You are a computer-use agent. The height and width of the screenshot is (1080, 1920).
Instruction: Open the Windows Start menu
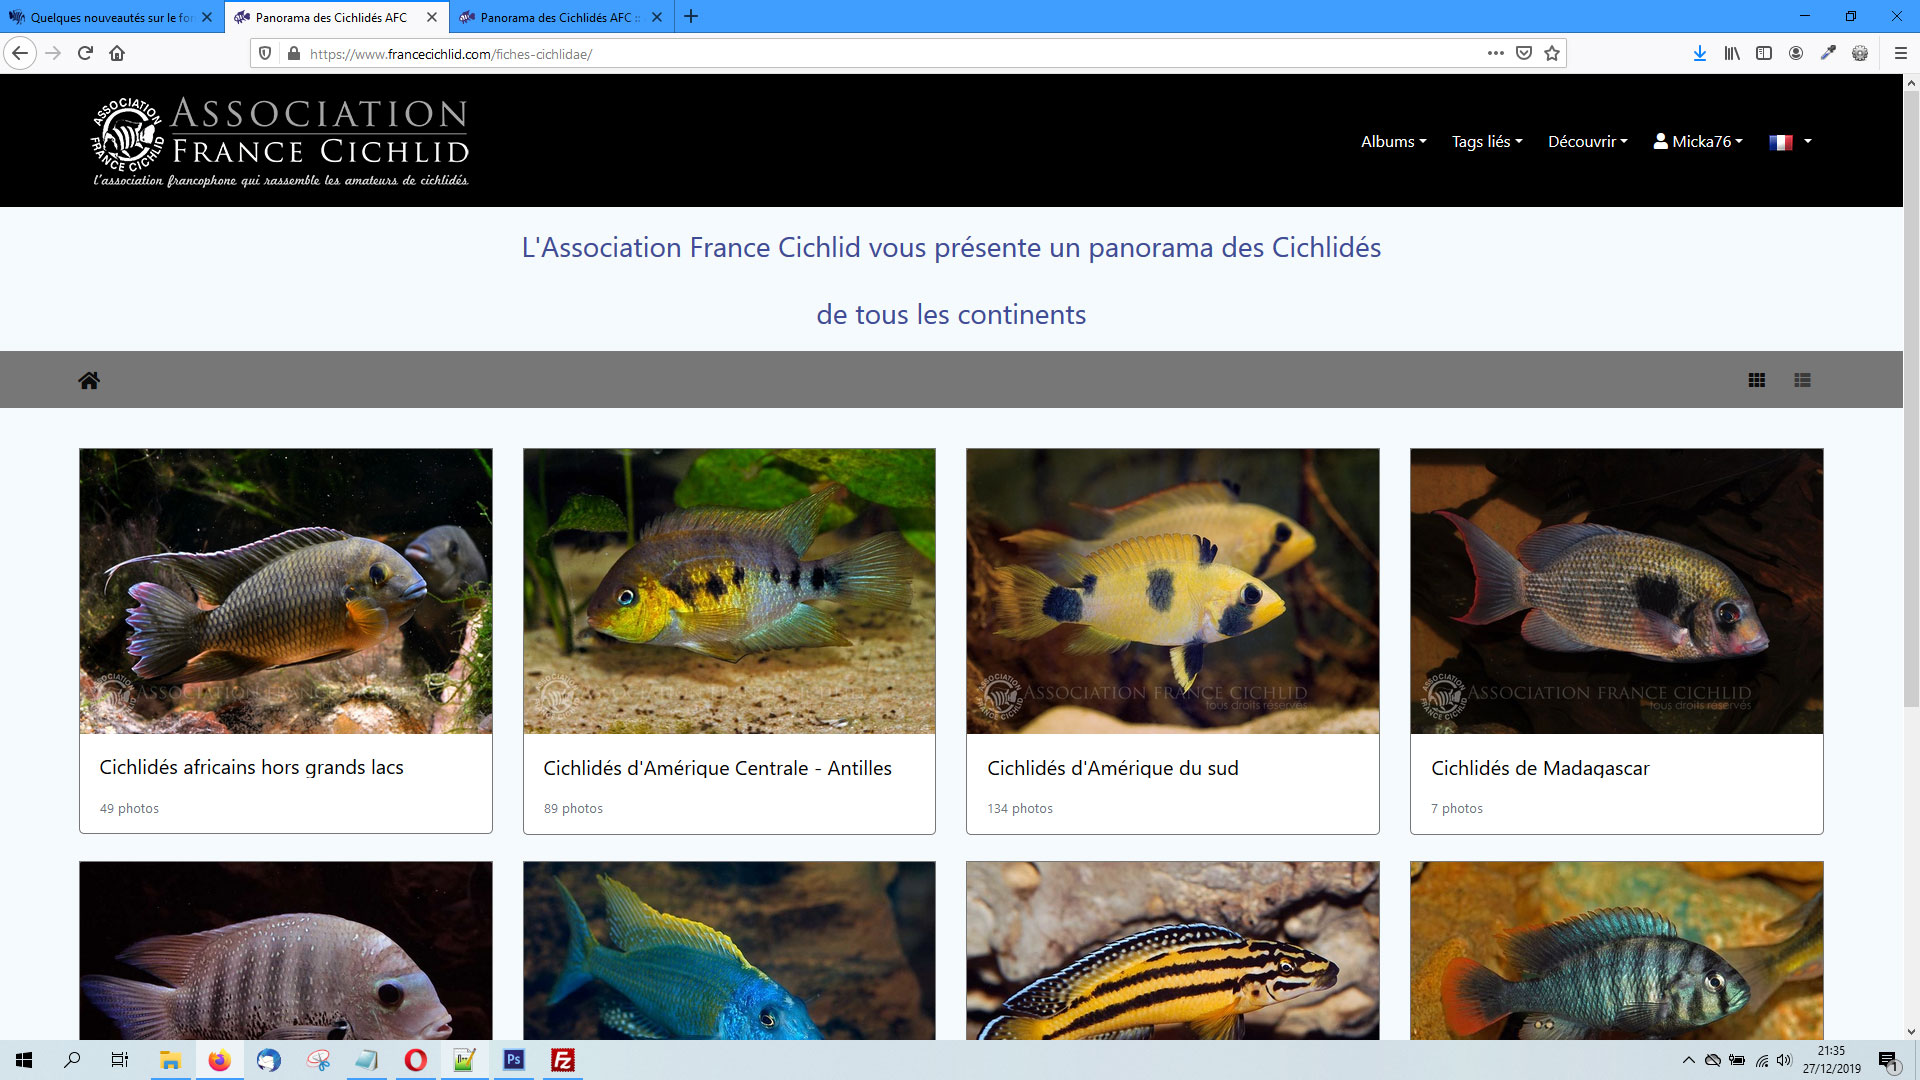click(x=24, y=1060)
